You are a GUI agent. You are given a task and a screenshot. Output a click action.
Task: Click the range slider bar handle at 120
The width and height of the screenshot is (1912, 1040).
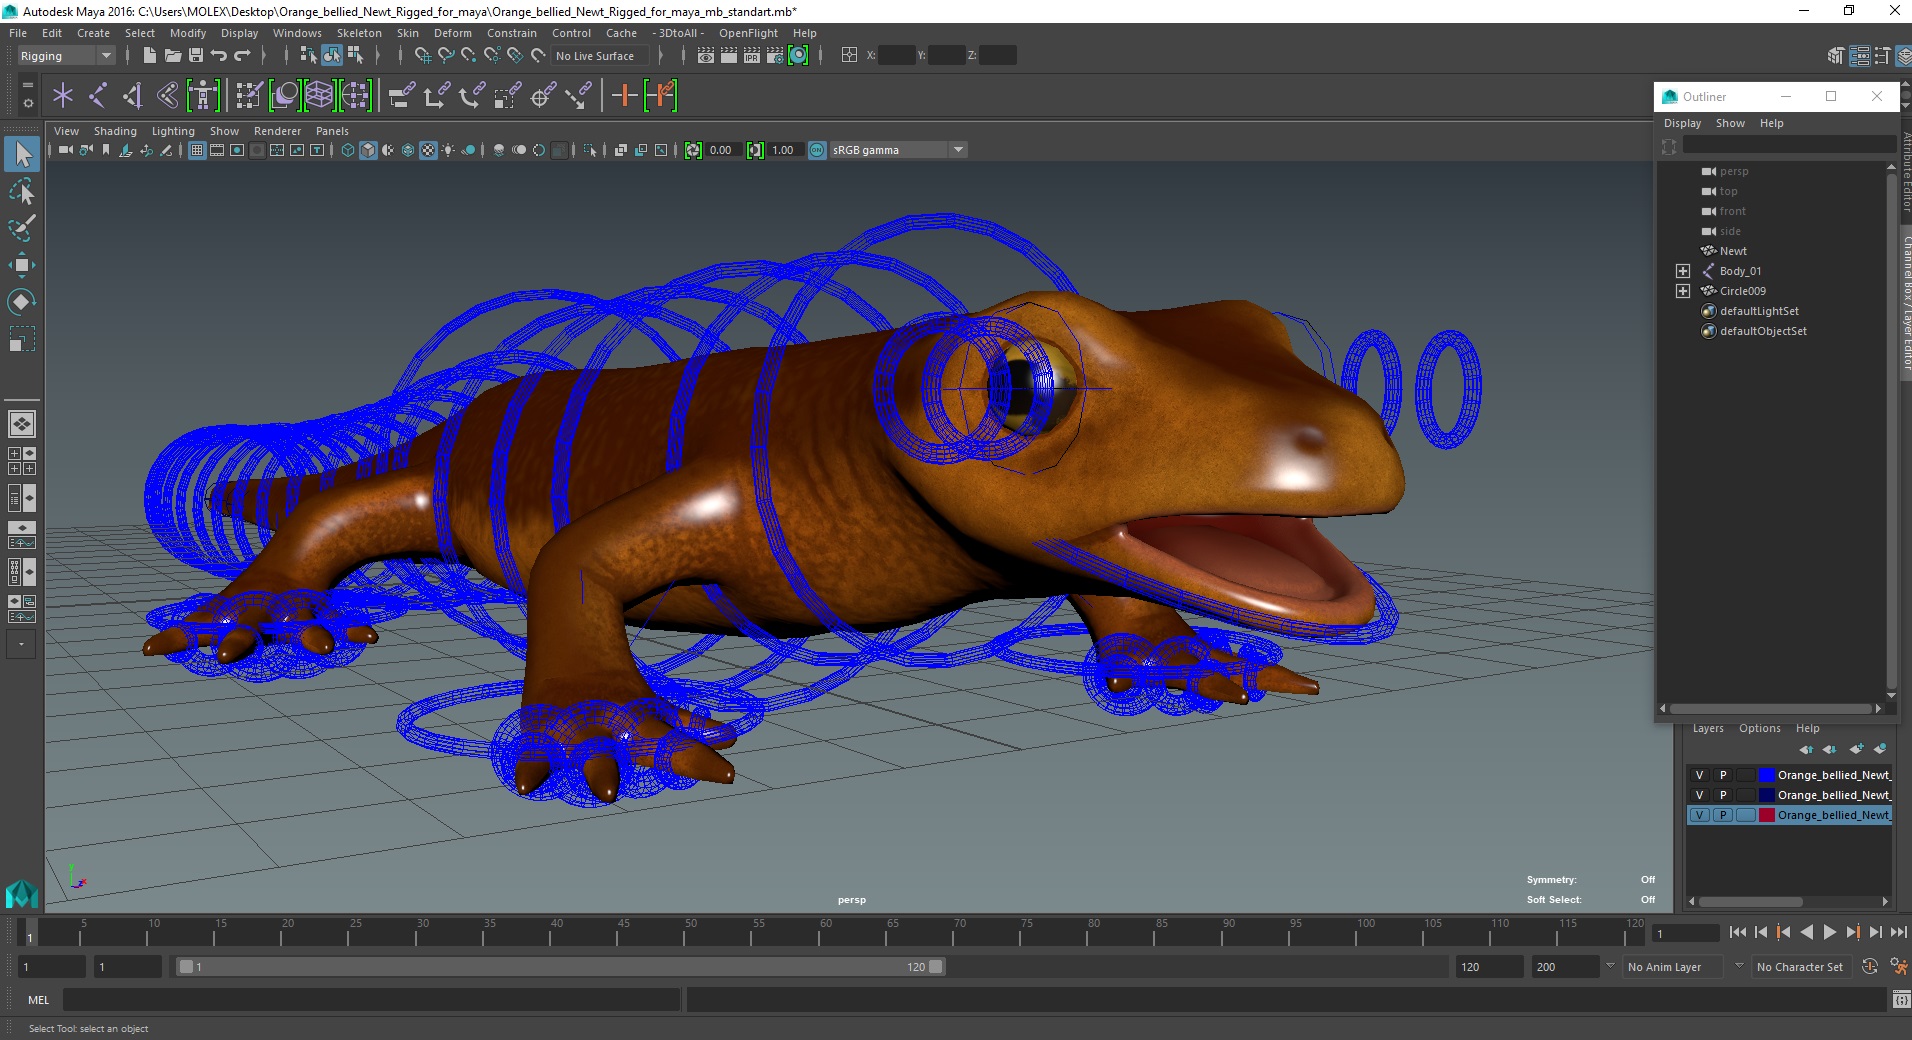click(936, 967)
